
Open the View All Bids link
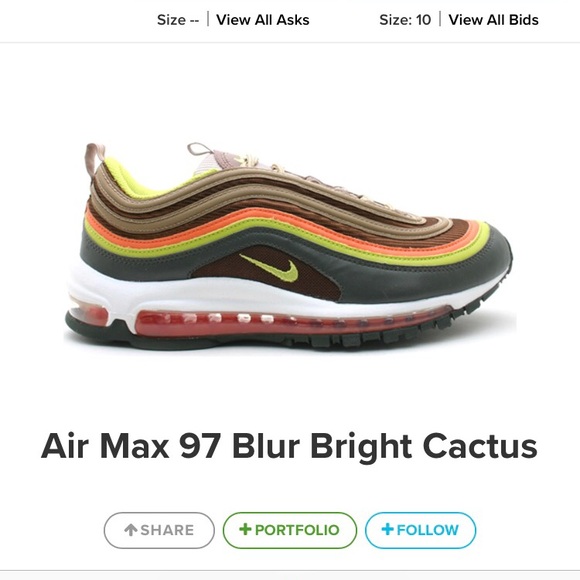493,20
